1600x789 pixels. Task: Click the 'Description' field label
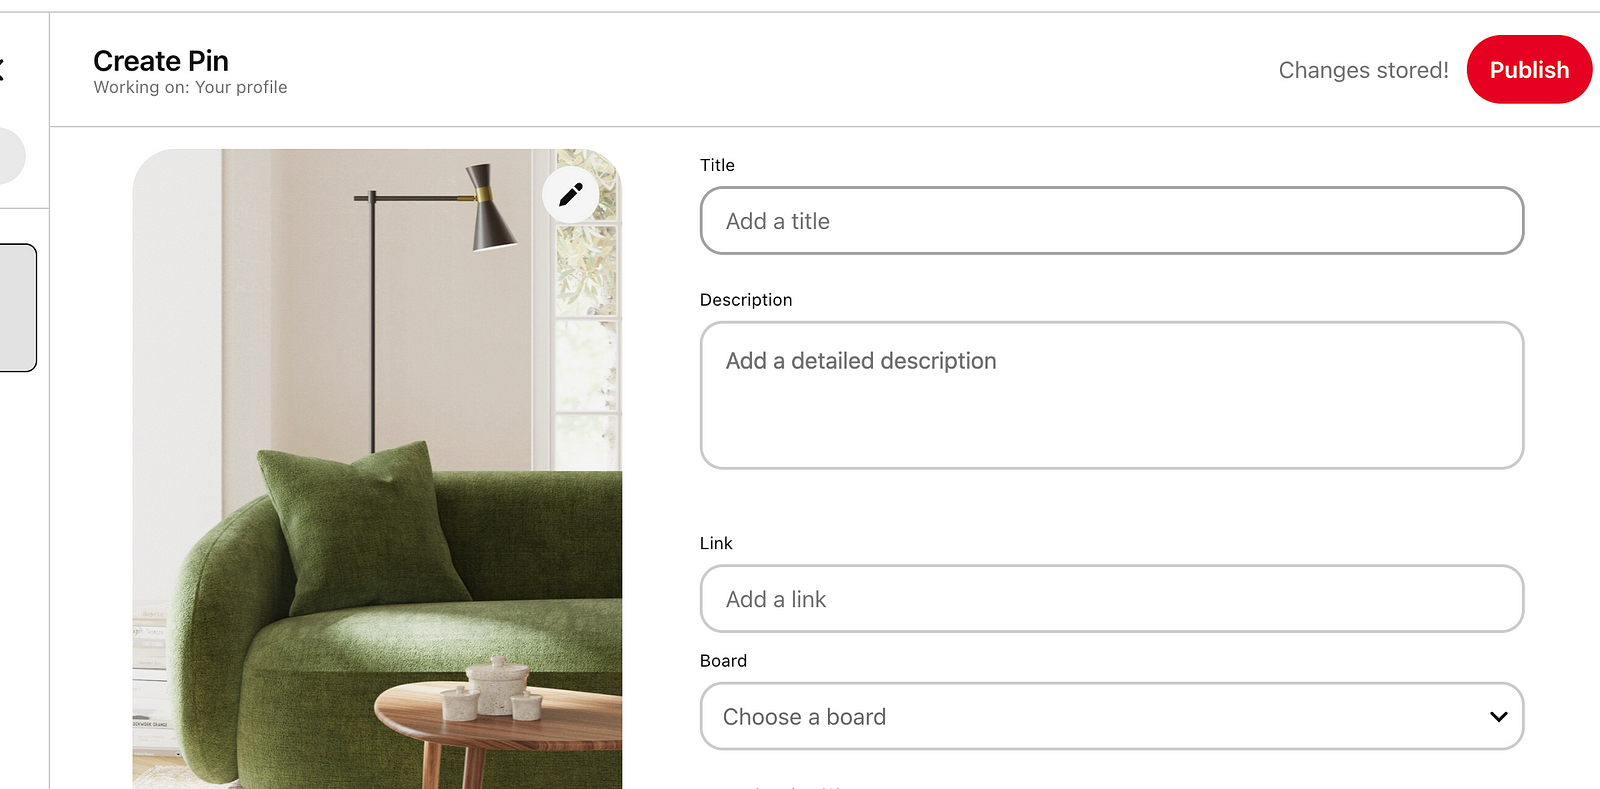(746, 300)
